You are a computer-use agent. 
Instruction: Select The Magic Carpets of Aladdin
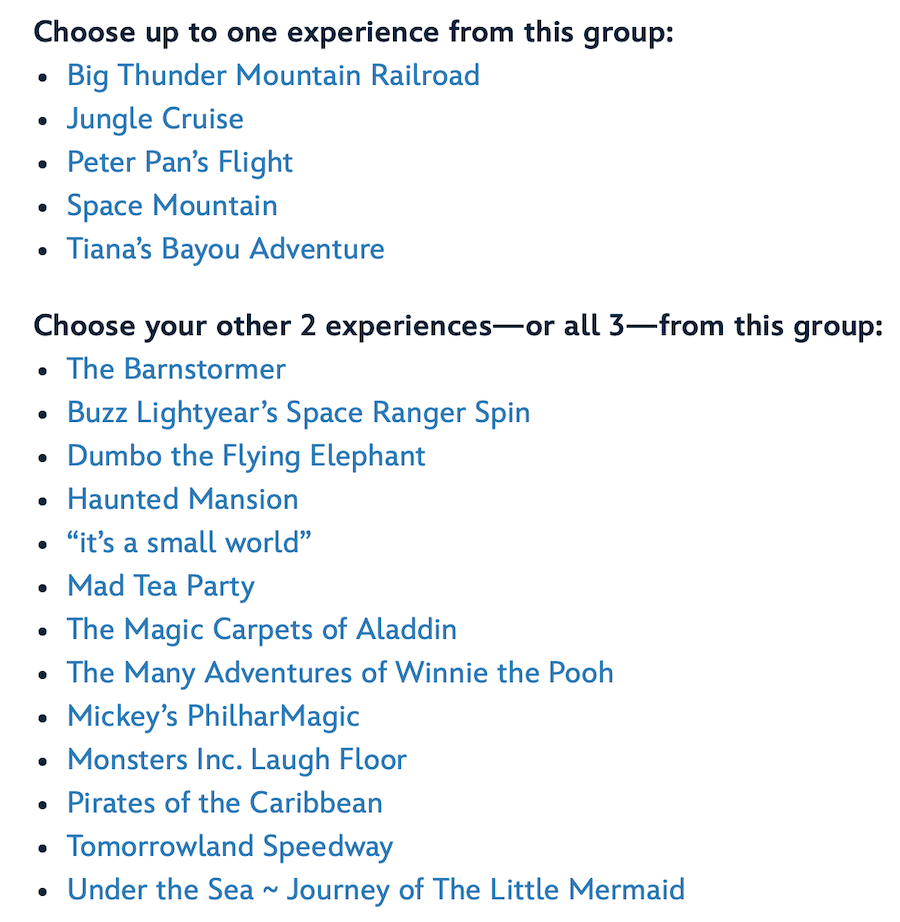point(261,630)
